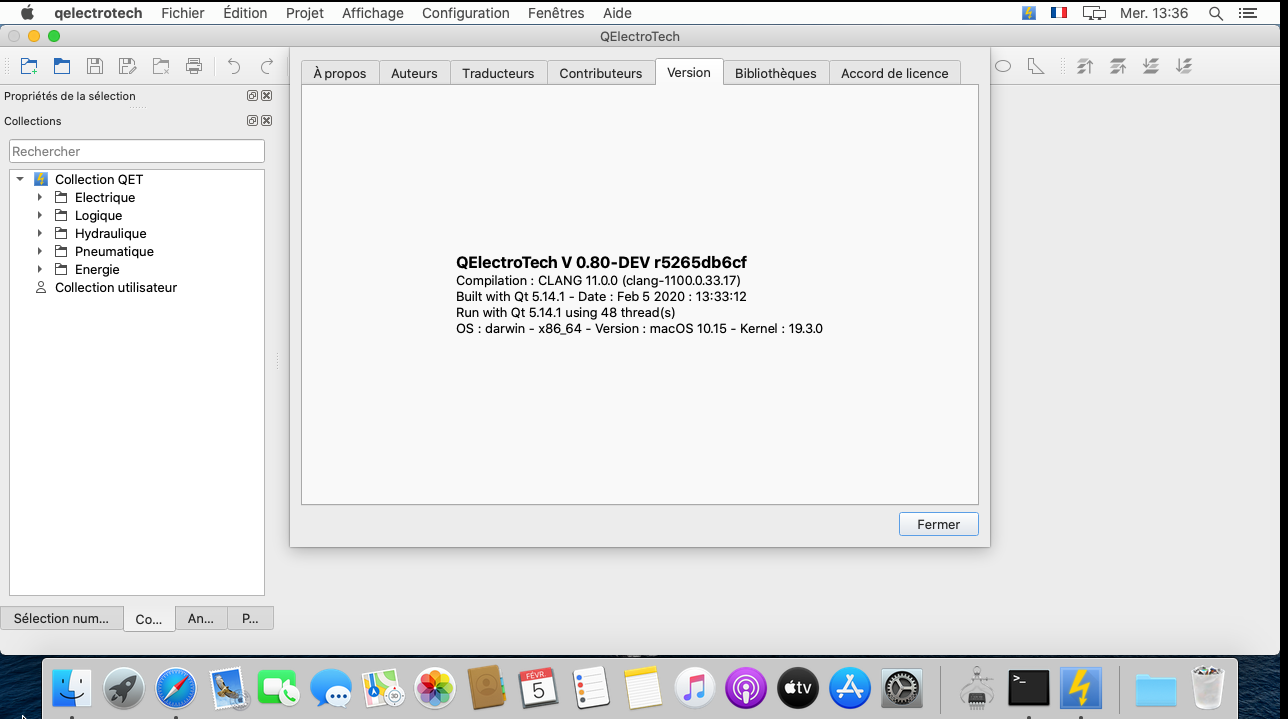Select the Electrique tree item
The width and height of the screenshot is (1288, 719).
(105, 197)
